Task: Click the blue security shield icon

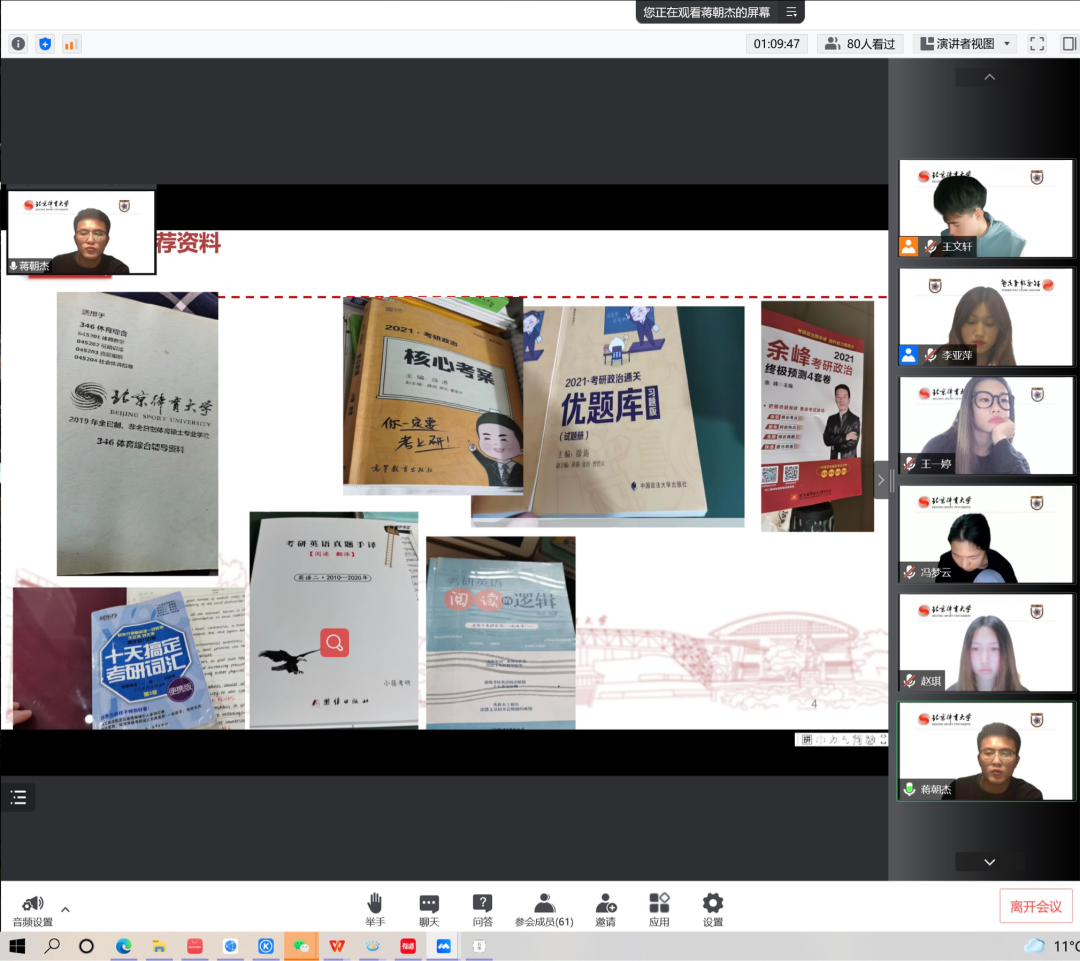Action: [45, 44]
